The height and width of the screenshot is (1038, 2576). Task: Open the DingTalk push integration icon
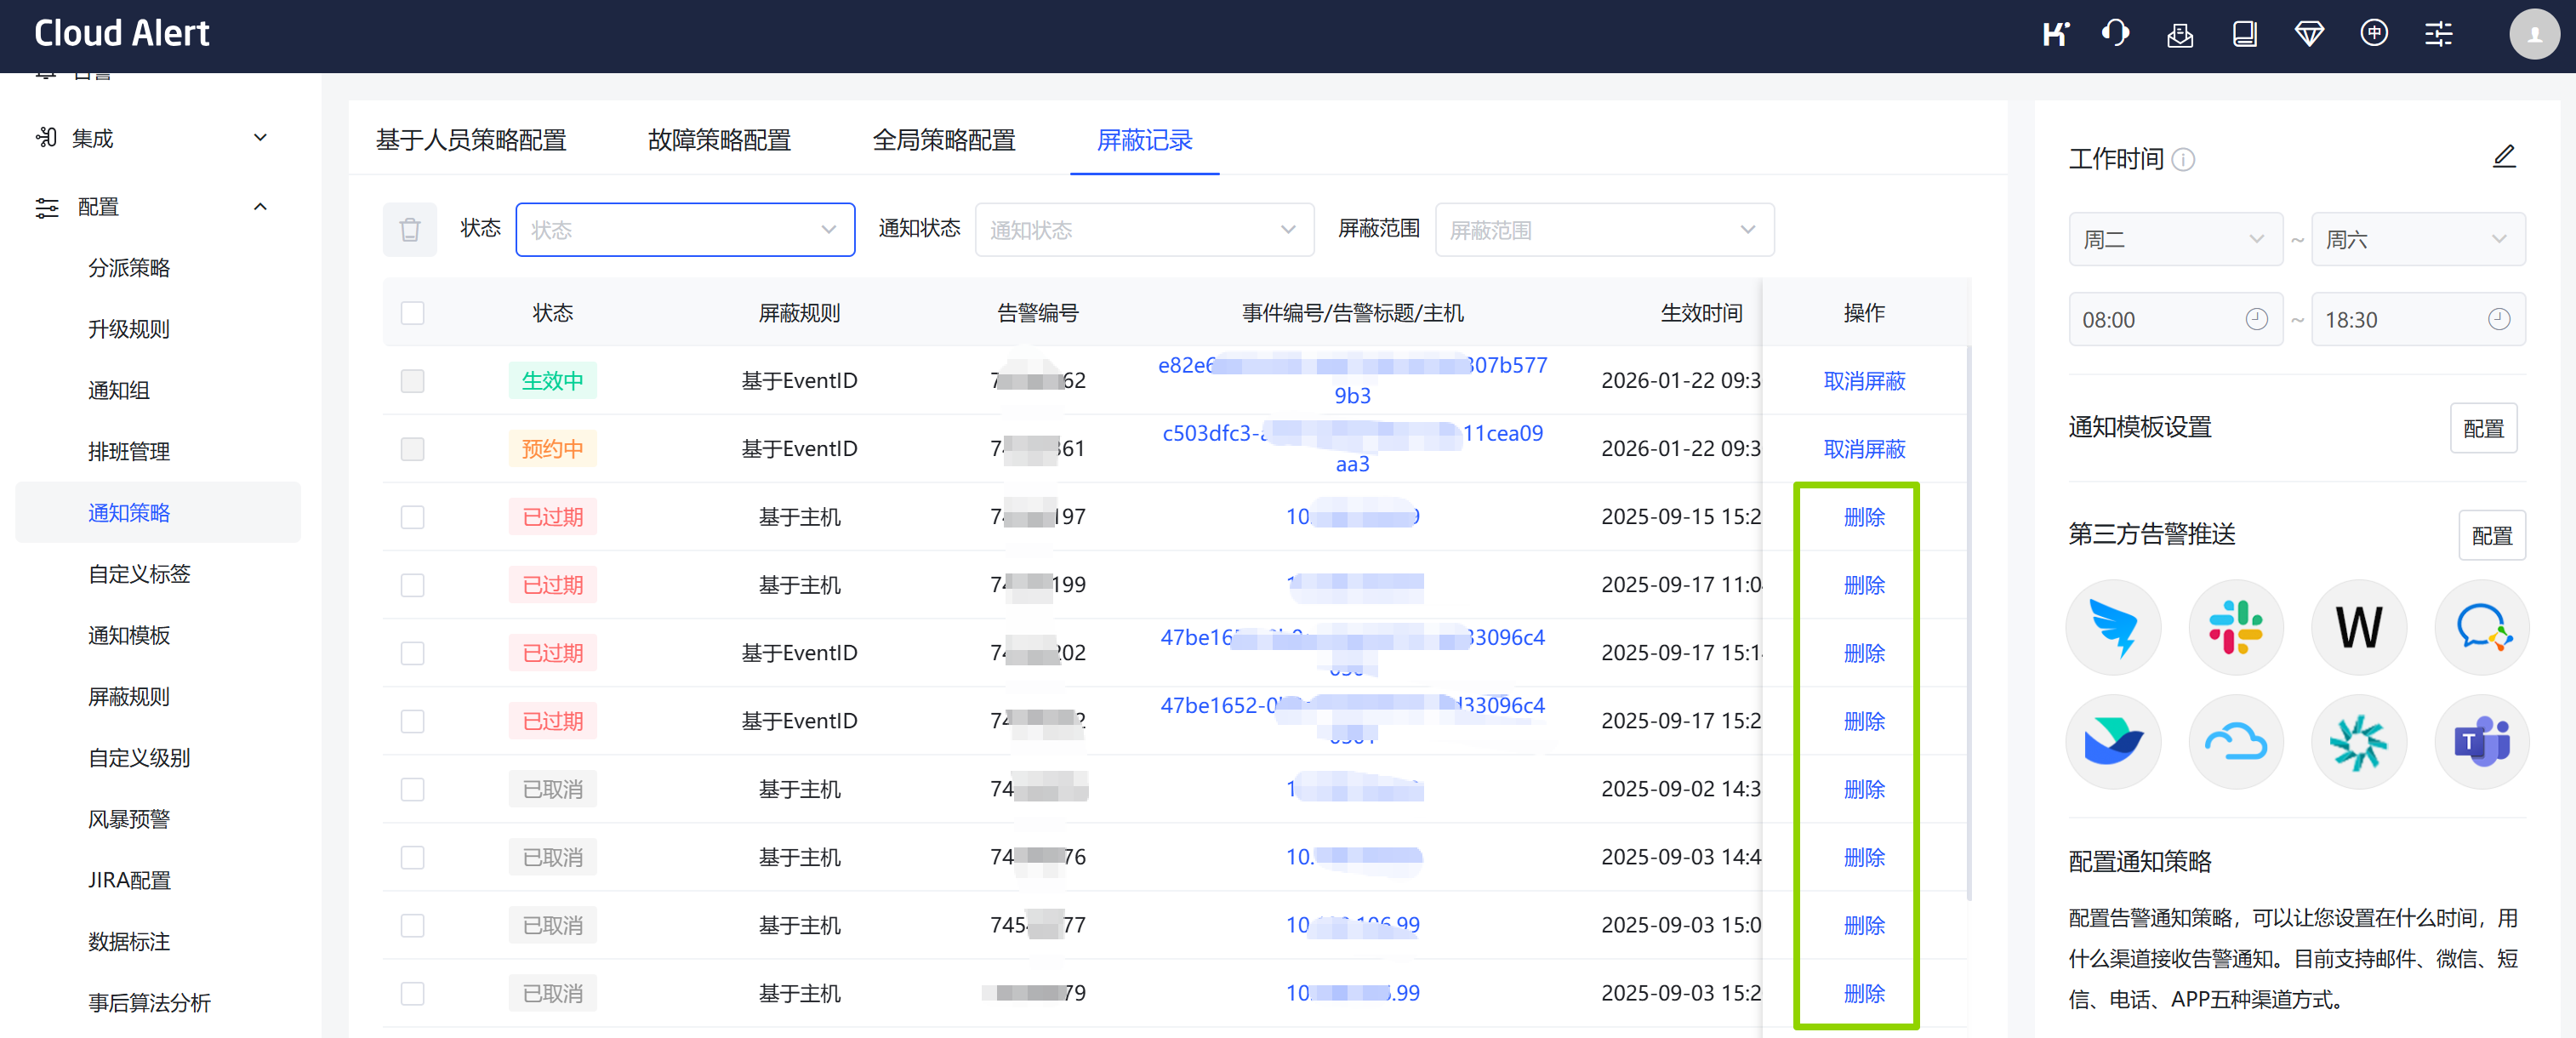click(x=2113, y=628)
